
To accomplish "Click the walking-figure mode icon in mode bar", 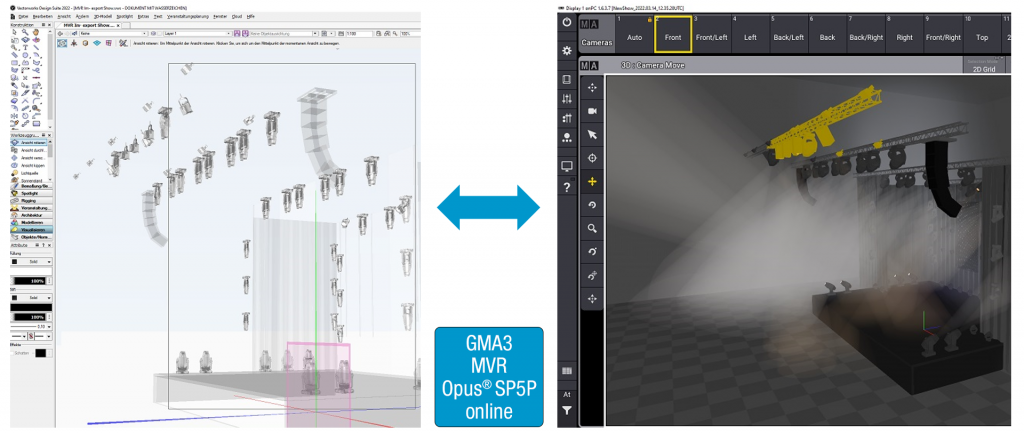I will click(x=74, y=43).
